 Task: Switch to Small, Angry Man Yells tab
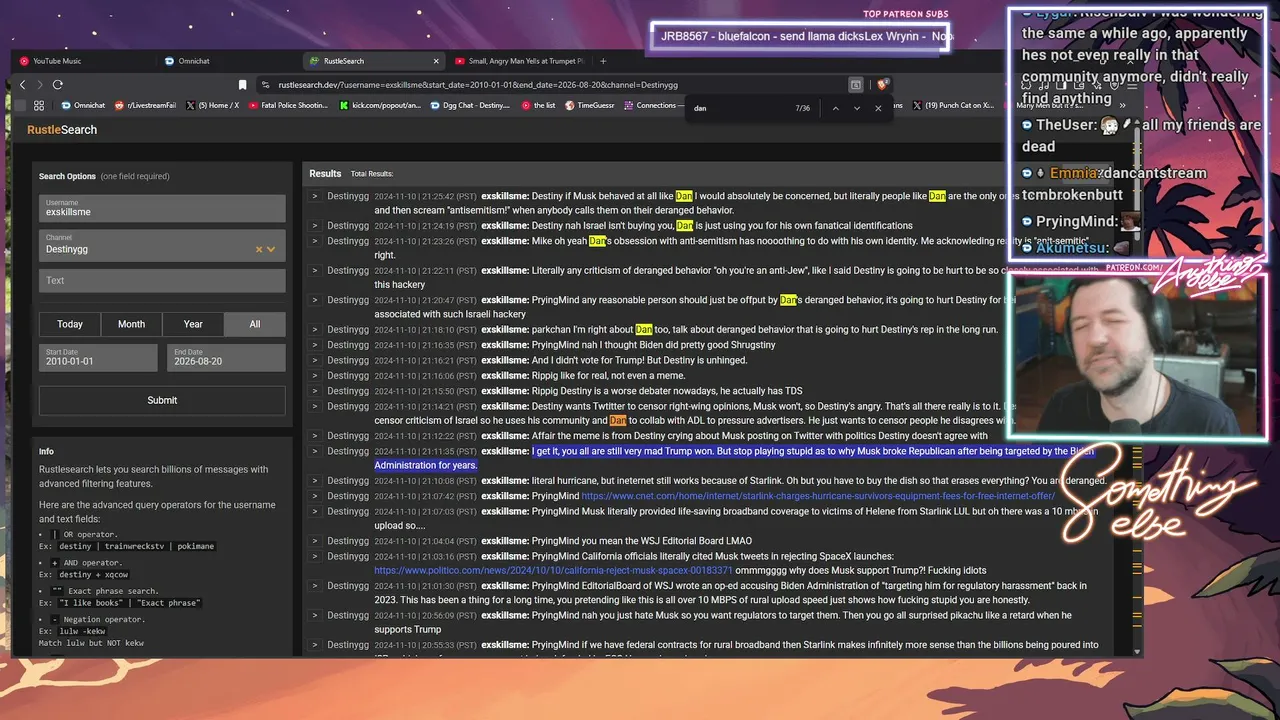pos(518,61)
